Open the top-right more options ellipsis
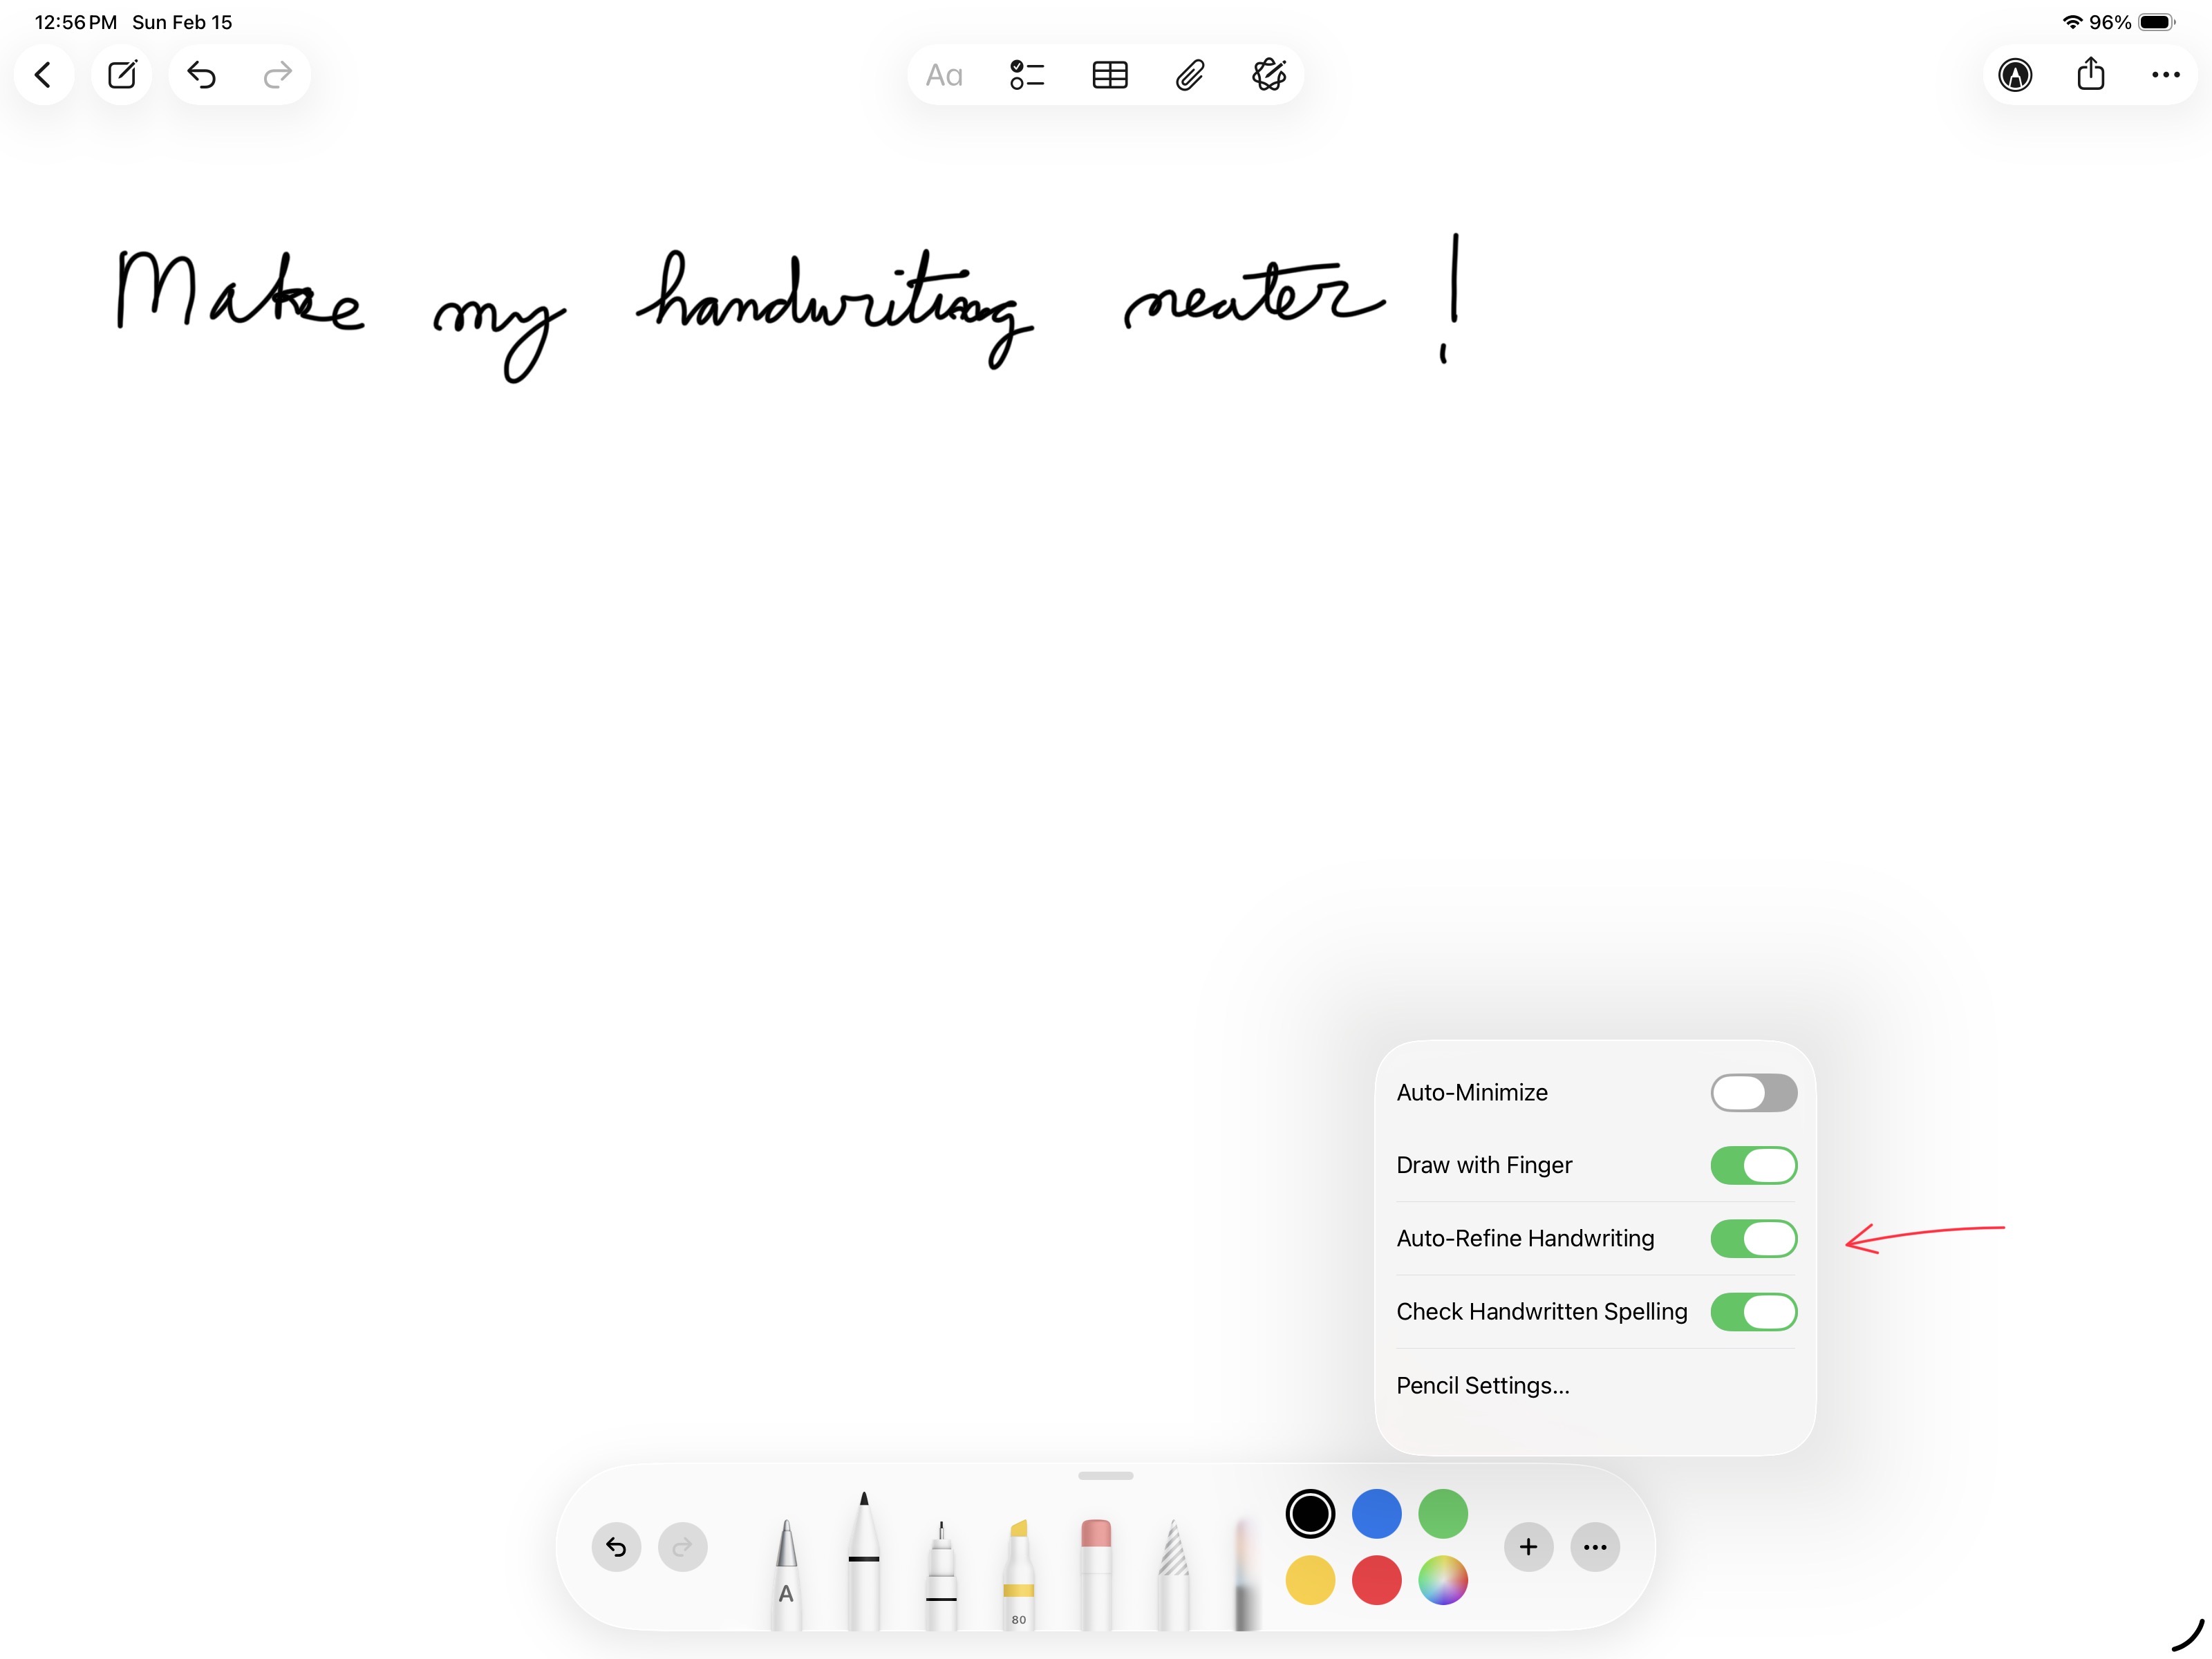Viewport: 2212px width, 1659px height. (x=2165, y=75)
